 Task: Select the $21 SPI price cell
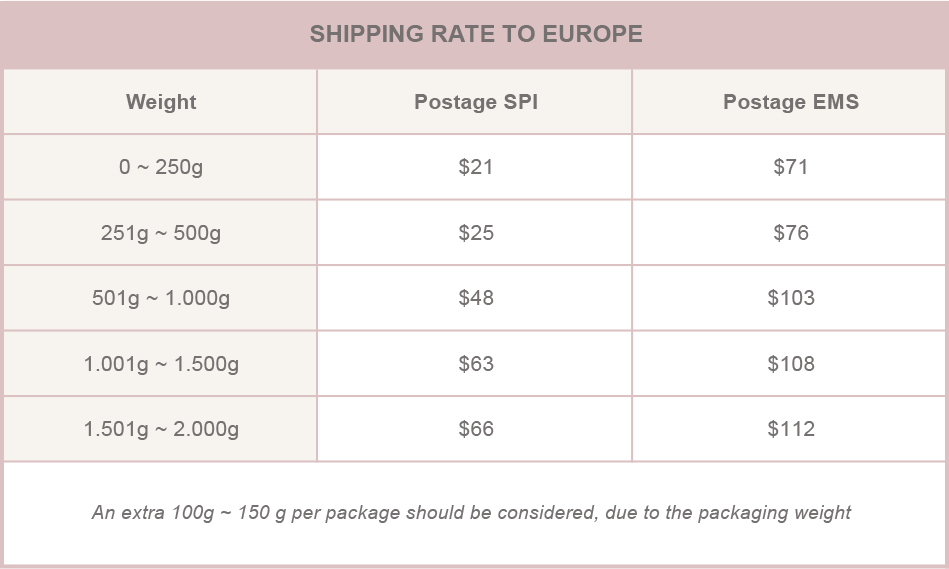(x=474, y=166)
